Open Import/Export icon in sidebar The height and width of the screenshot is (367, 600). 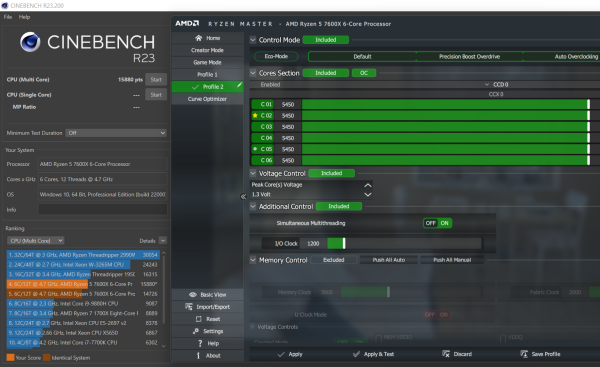pos(189,307)
